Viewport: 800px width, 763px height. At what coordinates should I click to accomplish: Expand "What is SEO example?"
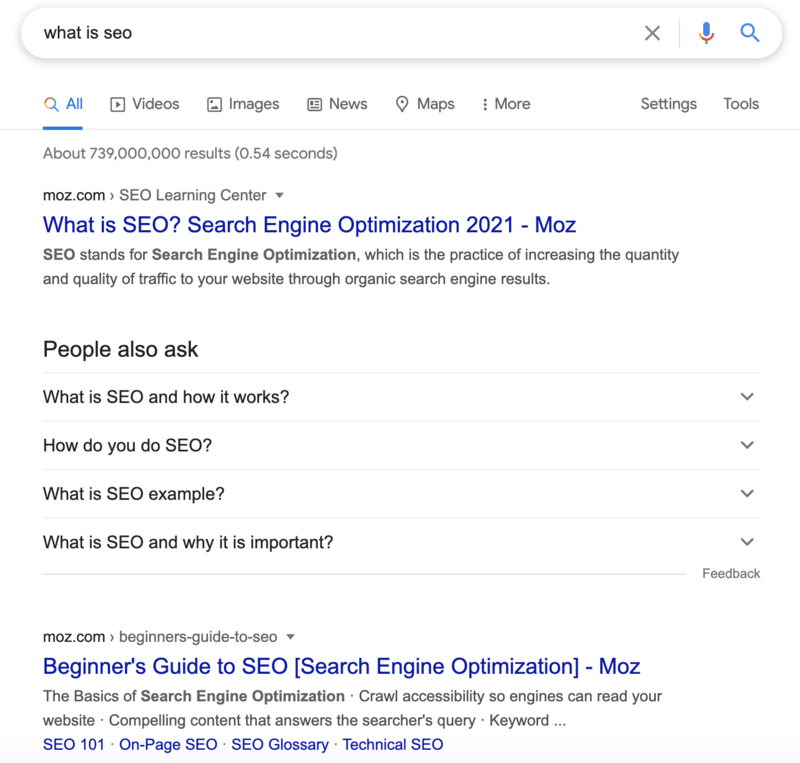coord(747,493)
